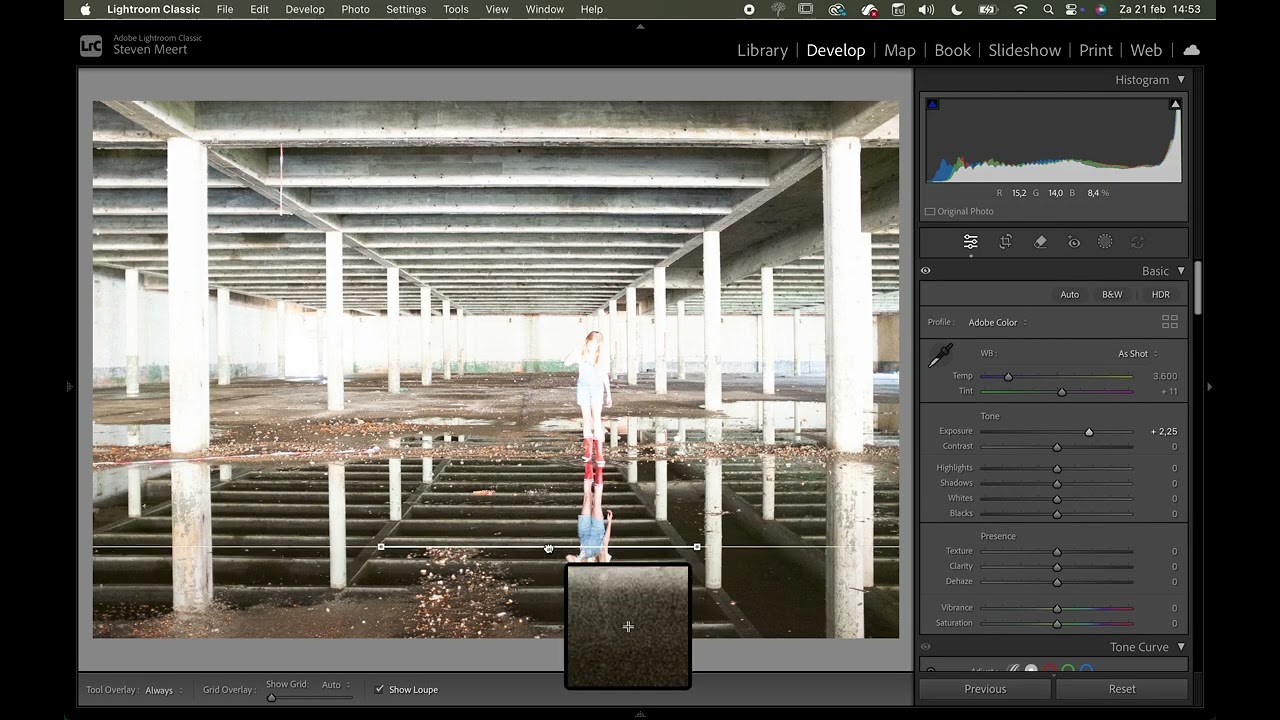Toggle the Show Loupe checkbox

click(379, 689)
